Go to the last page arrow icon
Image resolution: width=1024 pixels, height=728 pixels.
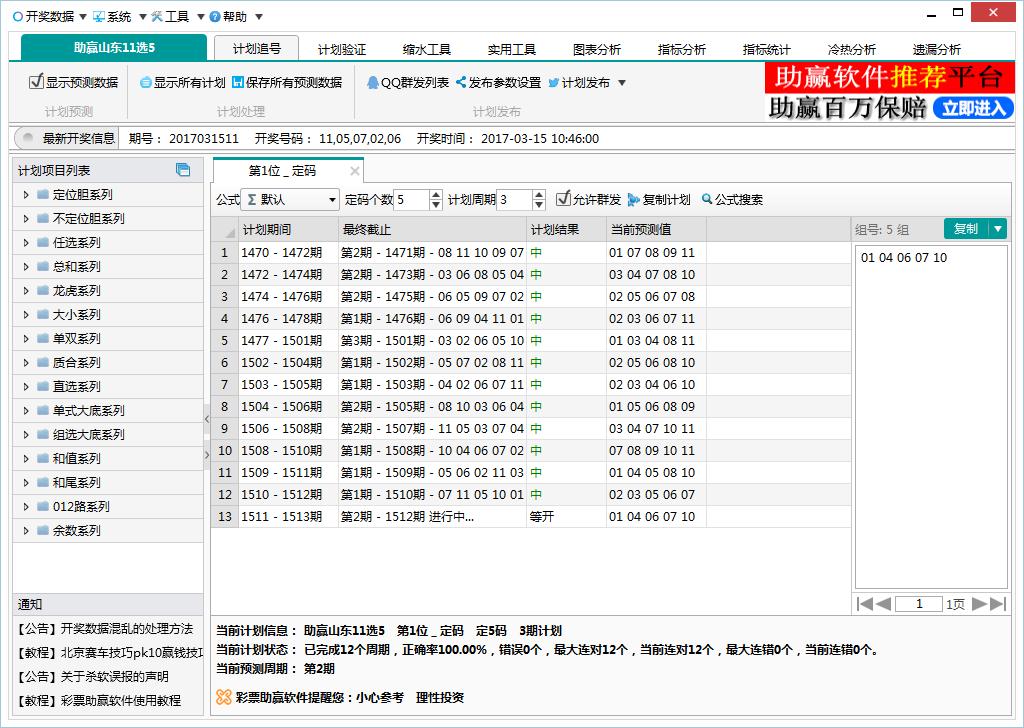[x=997, y=603]
